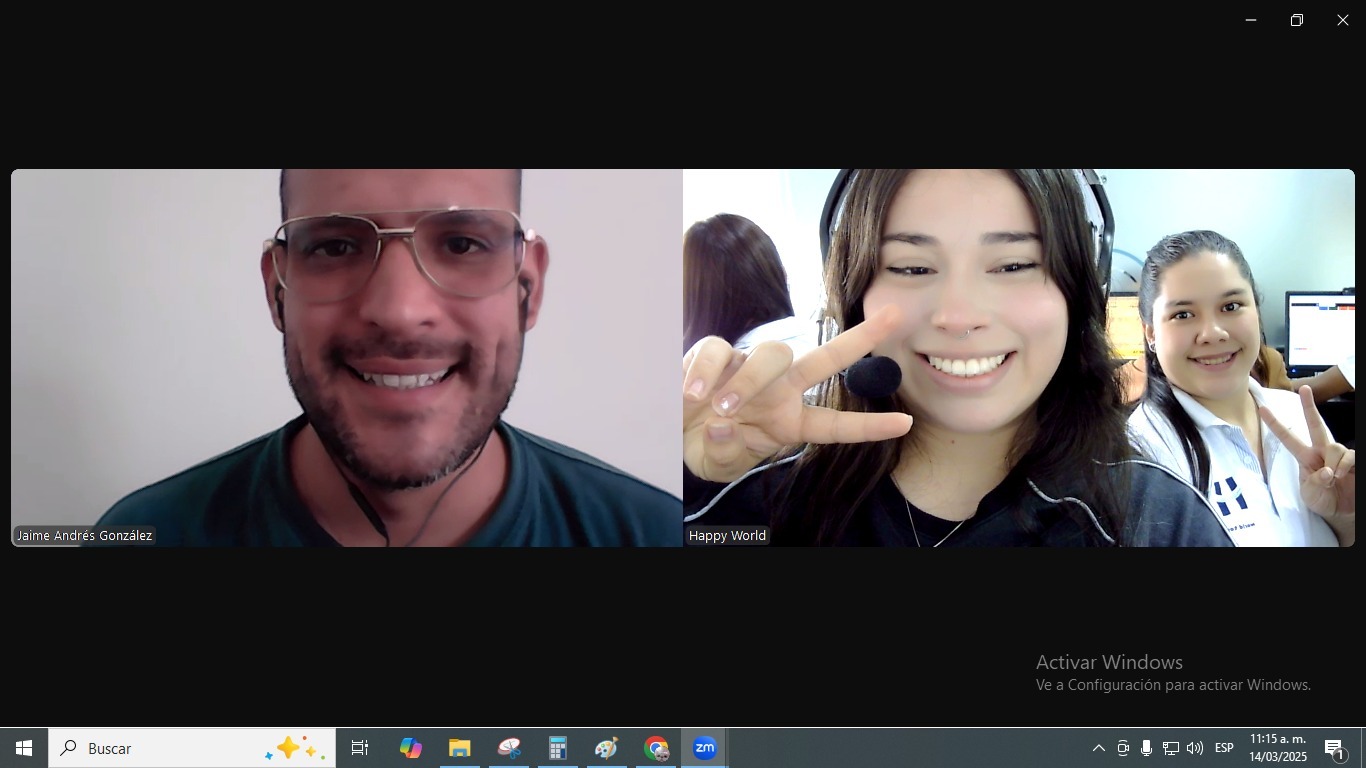This screenshot has width=1366, height=768.
Task: Open the Snipping Tool taskbar icon
Action: click(509, 748)
